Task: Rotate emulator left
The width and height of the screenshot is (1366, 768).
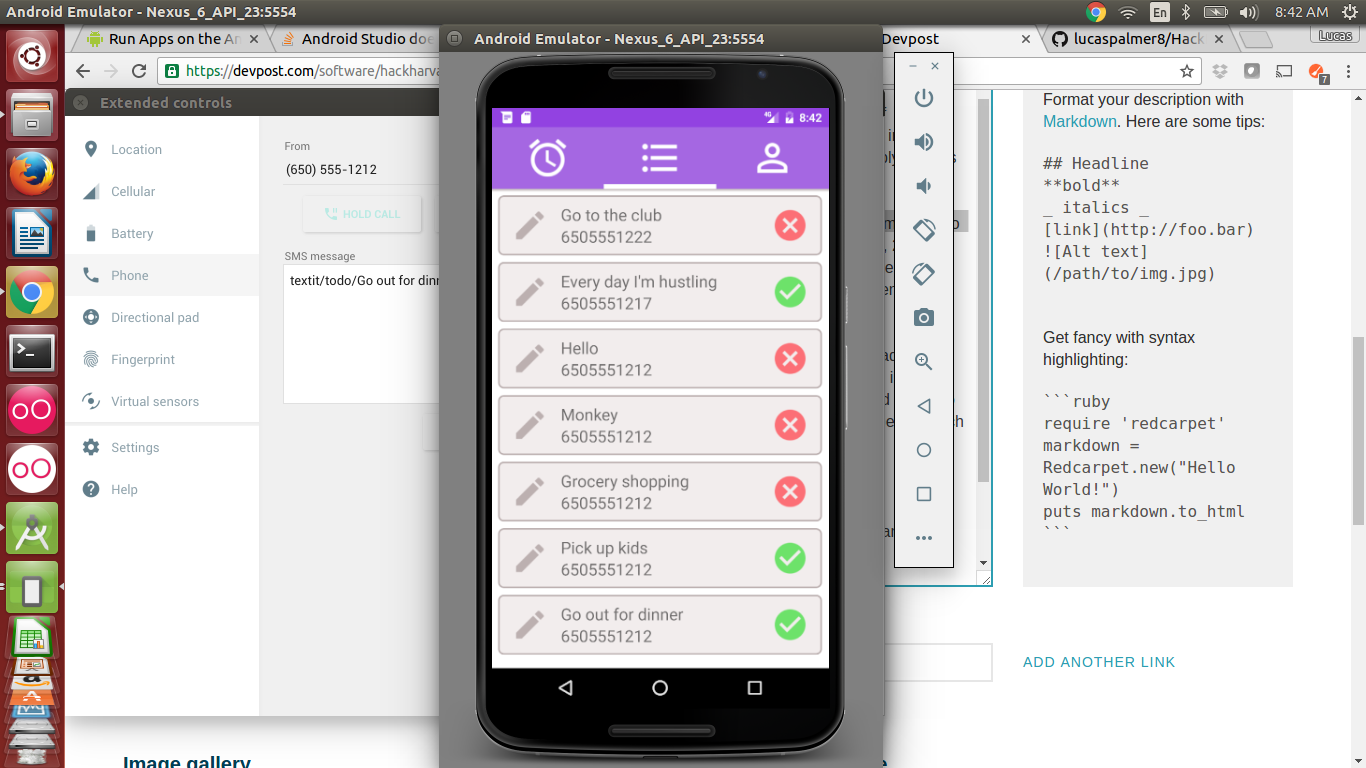Action: coord(924,230)
